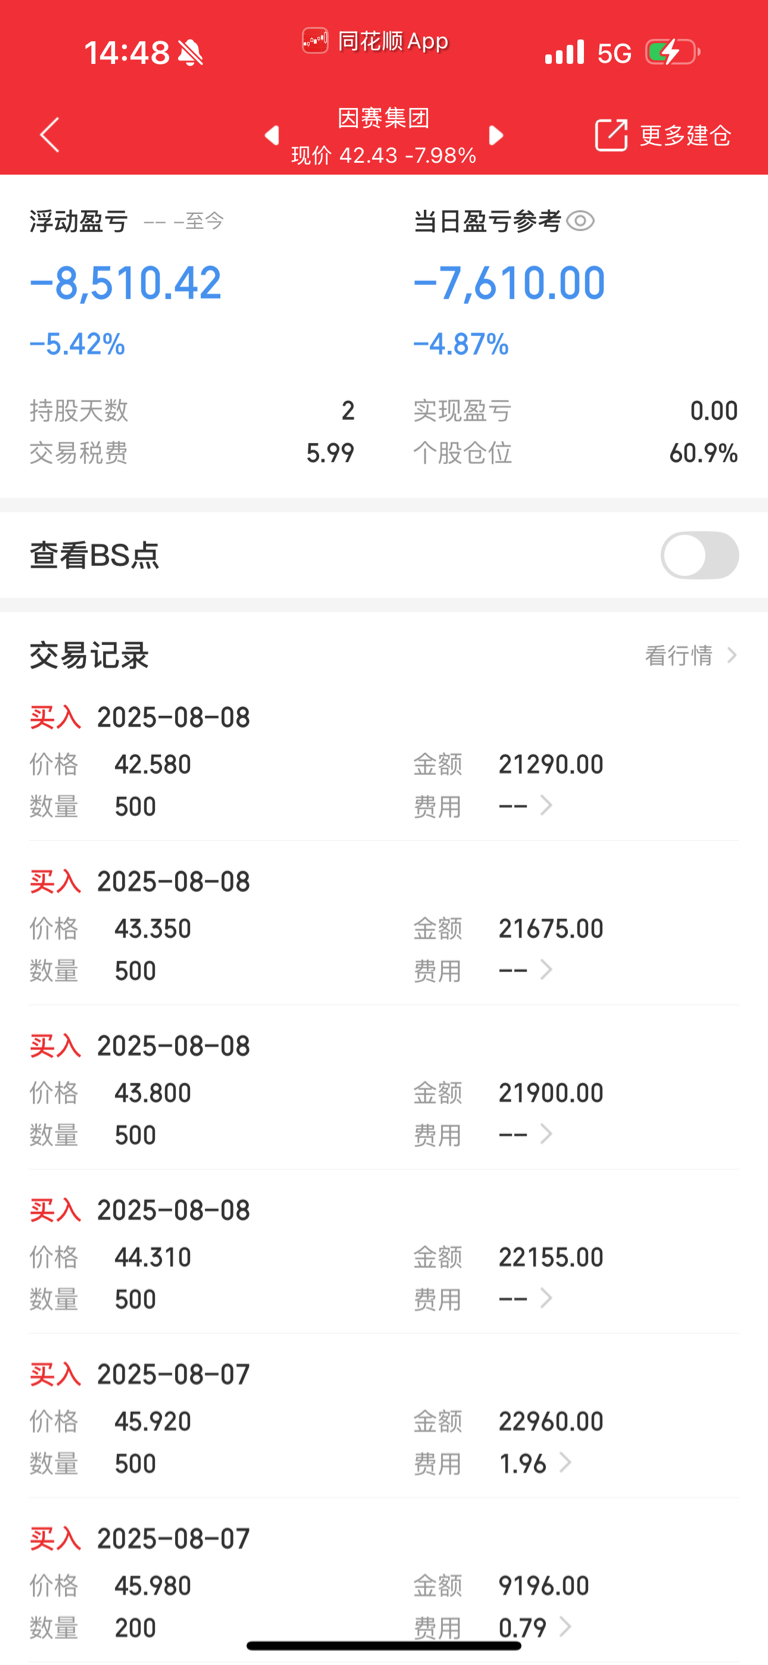Tap the 同花顺 App icon in status bar

(x=315, y=41)
